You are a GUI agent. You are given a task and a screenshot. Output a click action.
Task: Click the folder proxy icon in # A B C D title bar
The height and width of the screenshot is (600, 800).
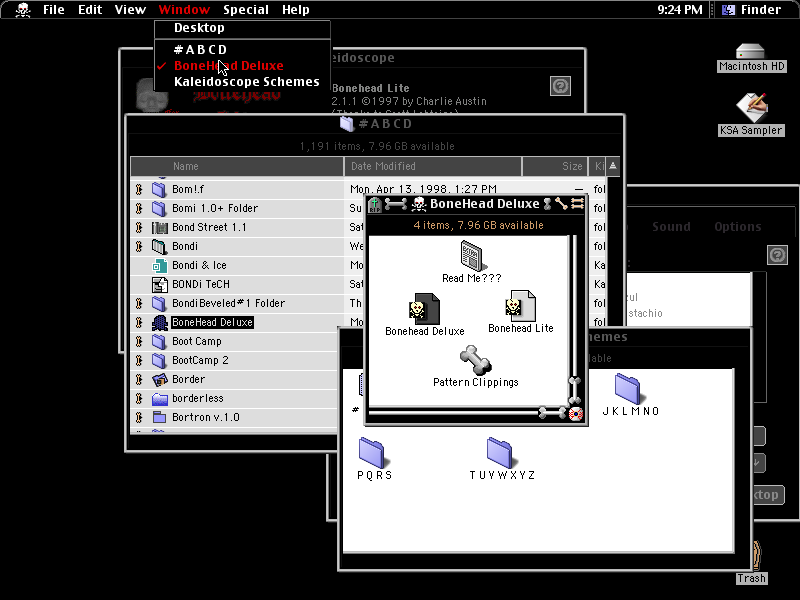click(x=347, y=123)
